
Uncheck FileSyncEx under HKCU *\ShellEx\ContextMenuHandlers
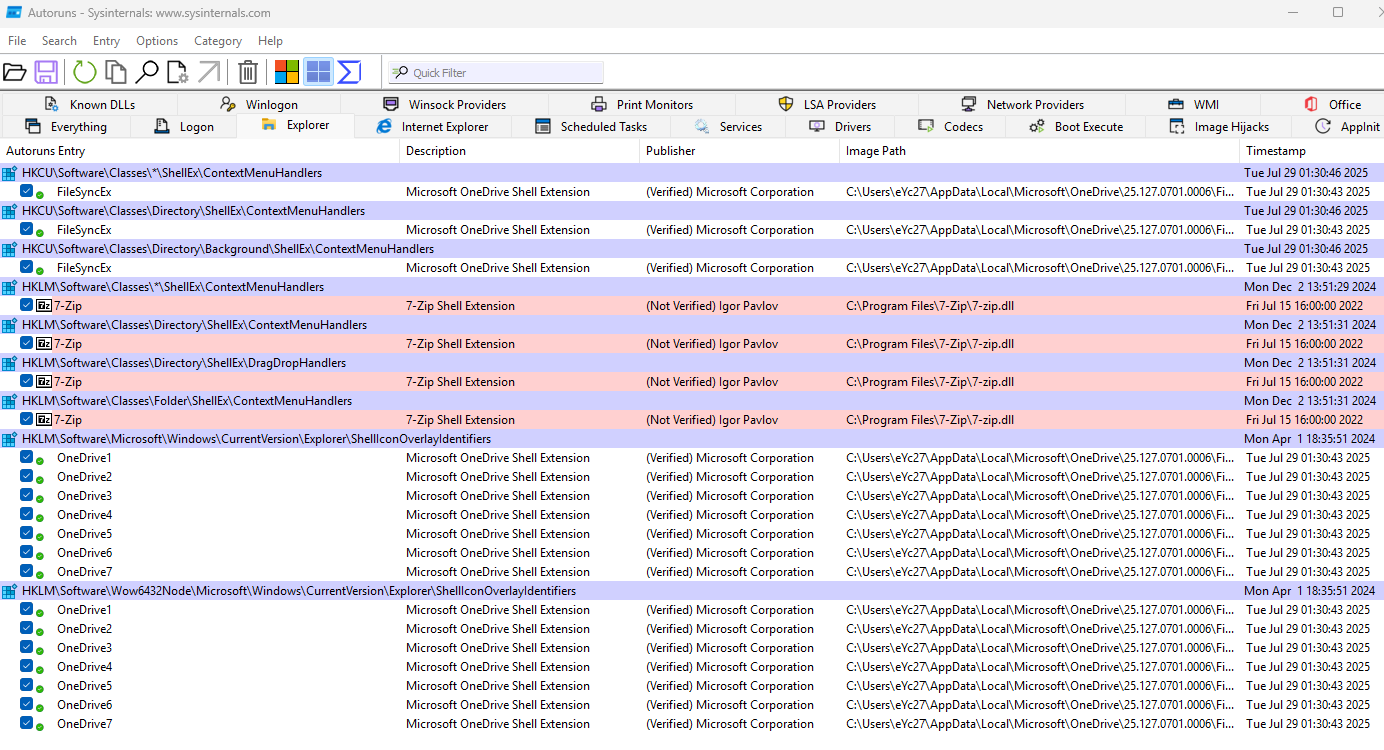pos(26,191)
